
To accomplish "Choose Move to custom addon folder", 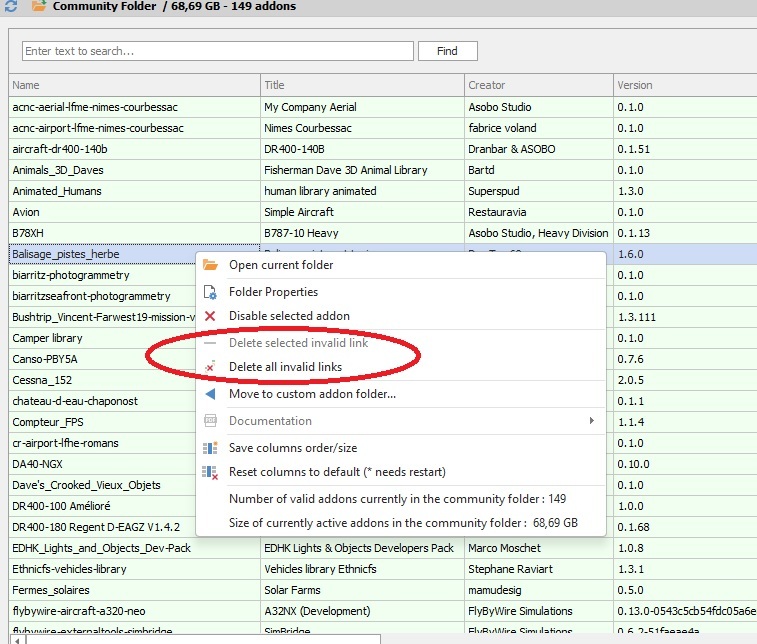I will (312, 394).
